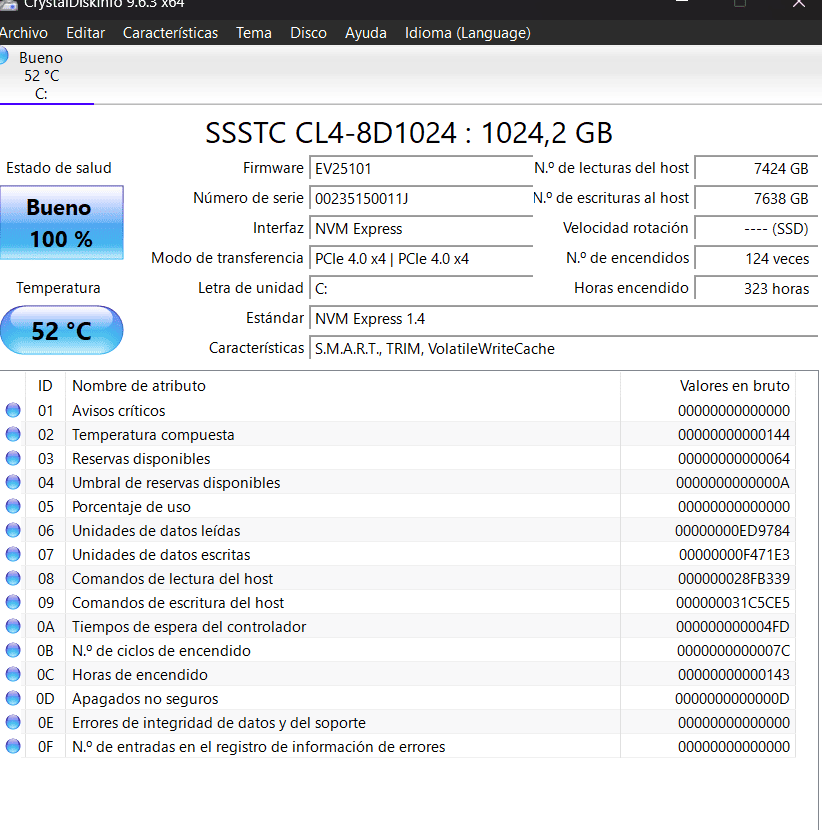Open the Editar menu
The image size is (822, 830).
pyautogui.click(x=85, y=33)
